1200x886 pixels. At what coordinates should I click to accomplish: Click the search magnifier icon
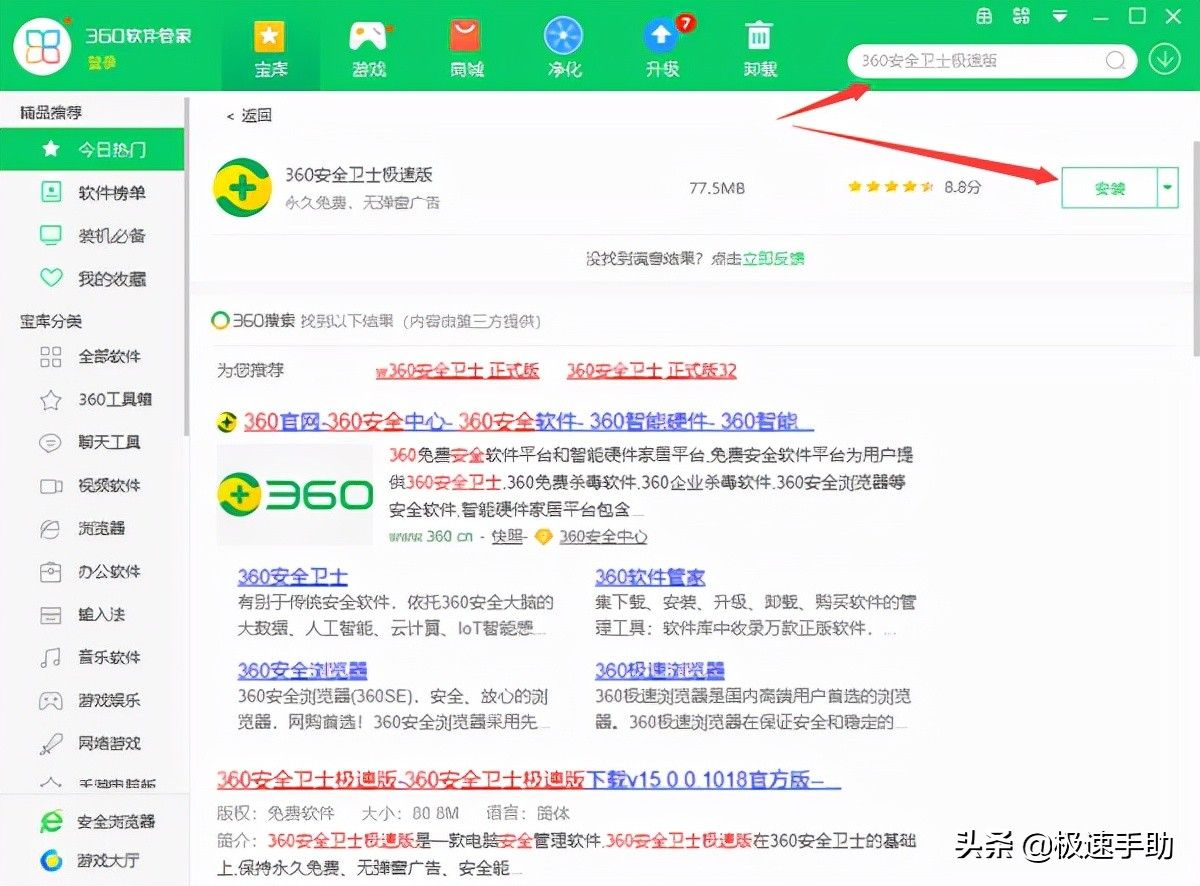[x=1114, y=60]
